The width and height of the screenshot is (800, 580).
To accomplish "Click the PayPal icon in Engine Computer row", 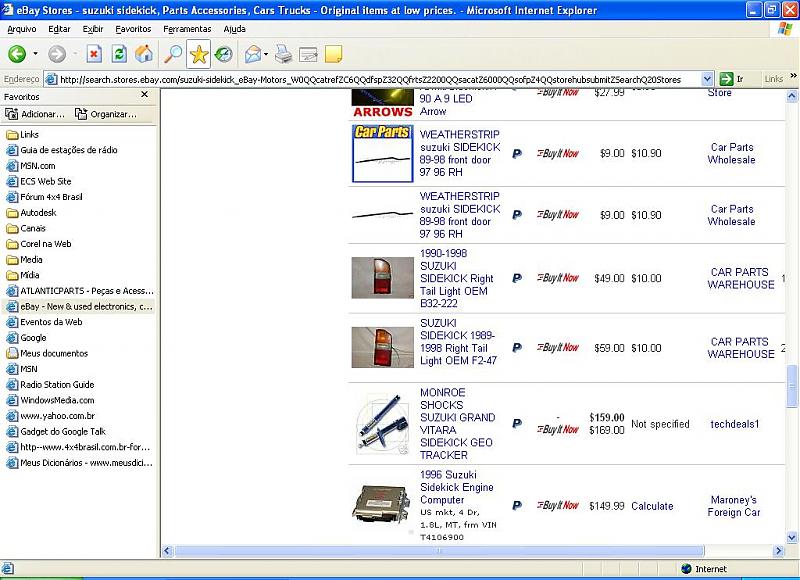I will [517, 506].
